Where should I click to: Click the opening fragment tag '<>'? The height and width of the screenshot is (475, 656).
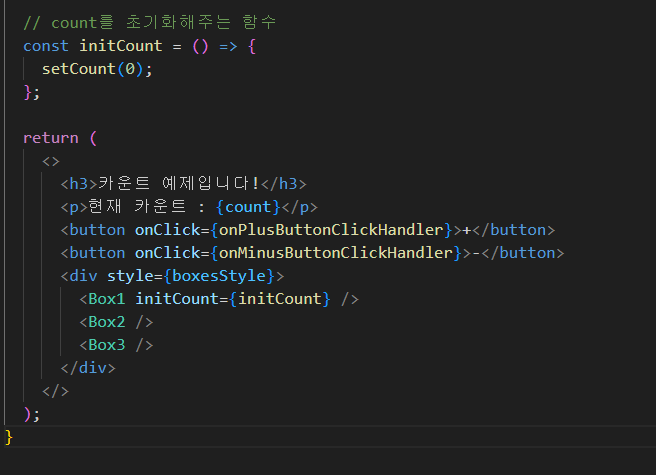point(51,161)
